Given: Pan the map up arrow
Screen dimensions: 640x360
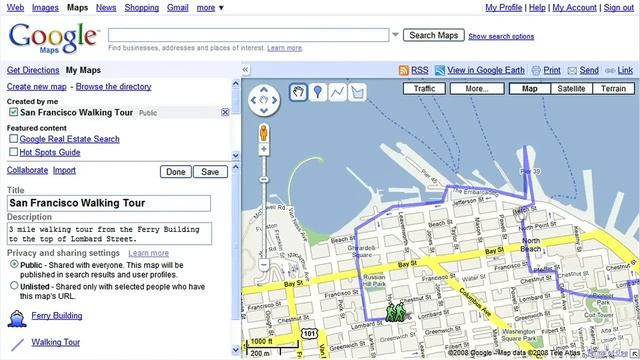Looking at the screenshot, I should click(264, 89).
